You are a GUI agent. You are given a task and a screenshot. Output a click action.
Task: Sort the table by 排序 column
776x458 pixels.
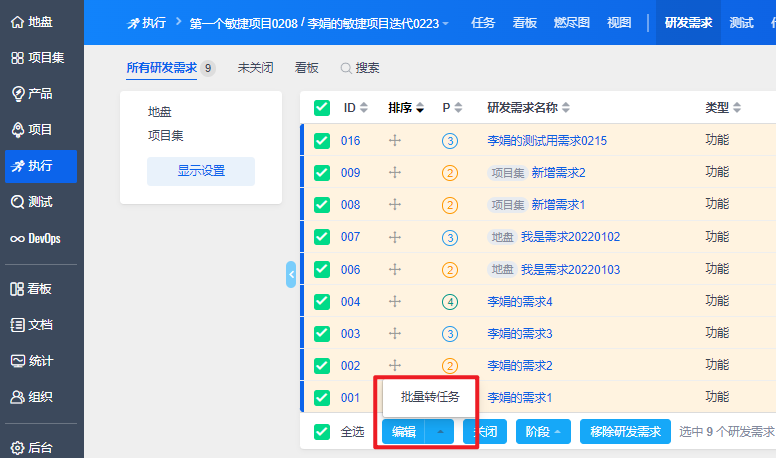coord(406,107)
